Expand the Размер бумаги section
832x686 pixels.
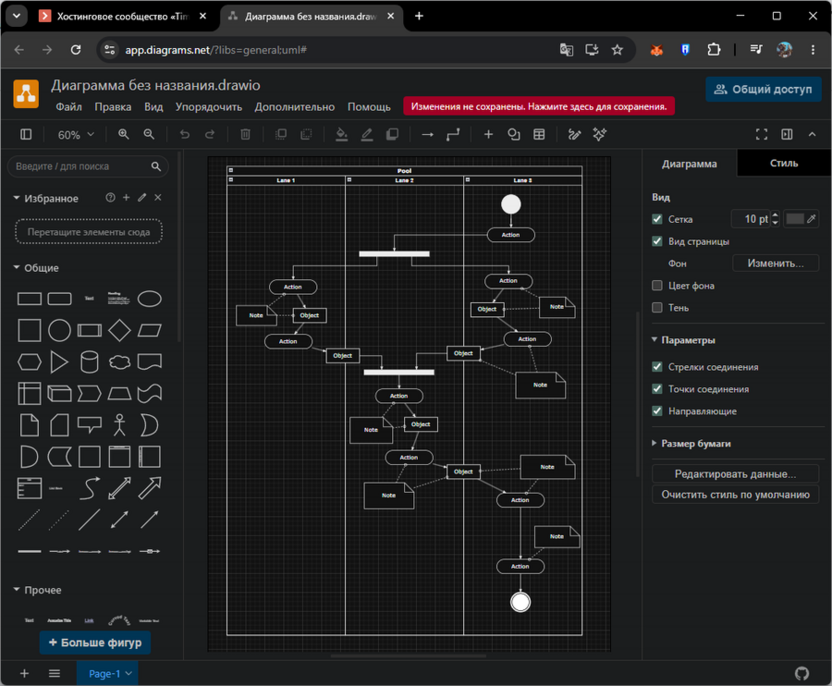click(x=696, y=444)
